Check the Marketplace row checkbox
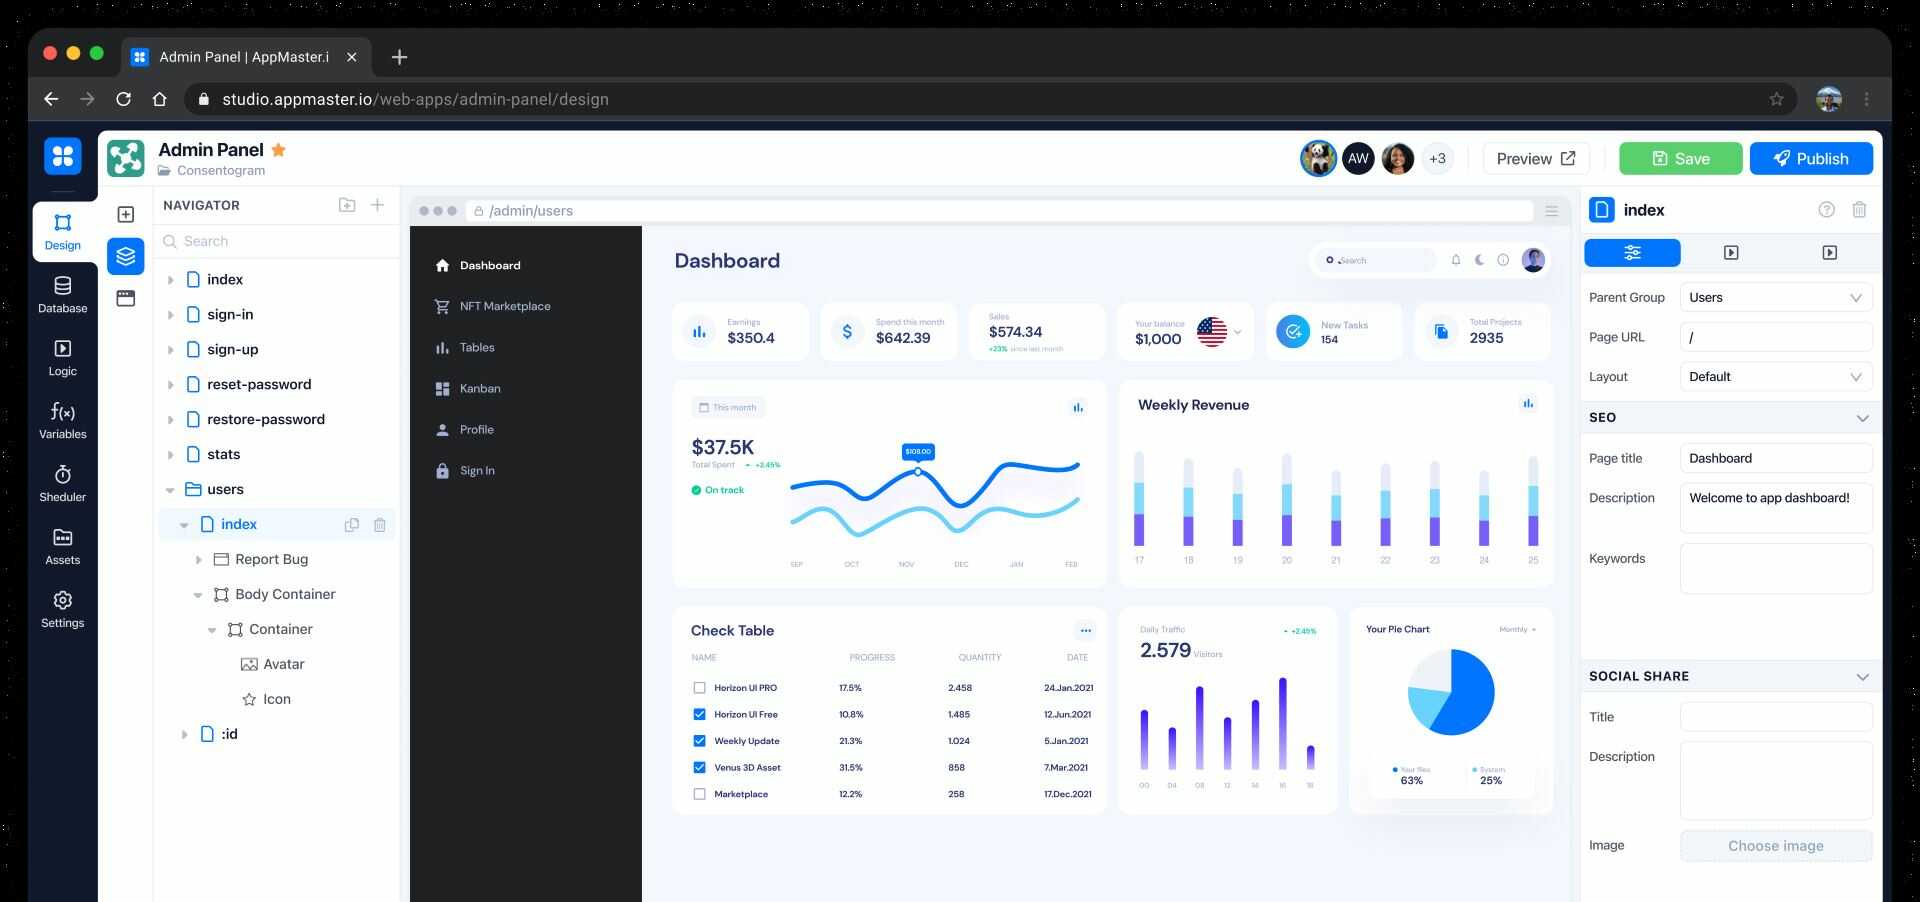 [699, 794]
